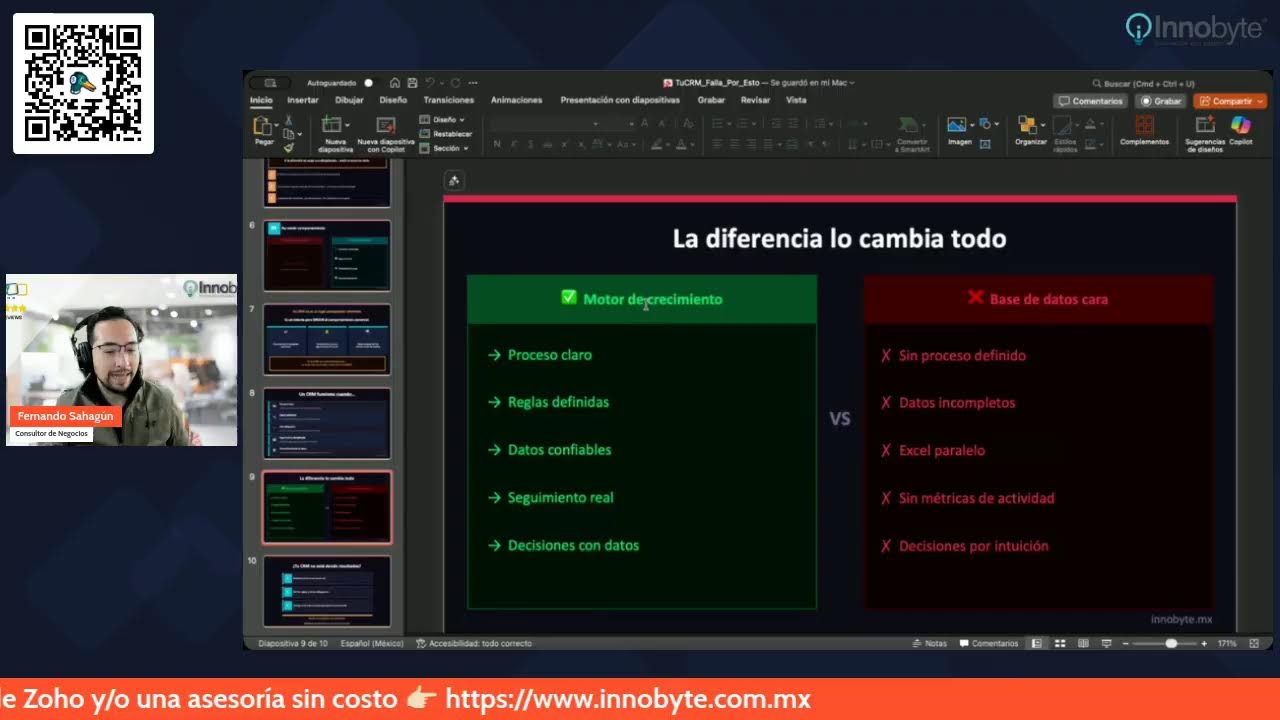Viewport: 1280px width, 720px height.
Task: Expand the Compartir dropdown arrow
Action: click(1259, 101)
